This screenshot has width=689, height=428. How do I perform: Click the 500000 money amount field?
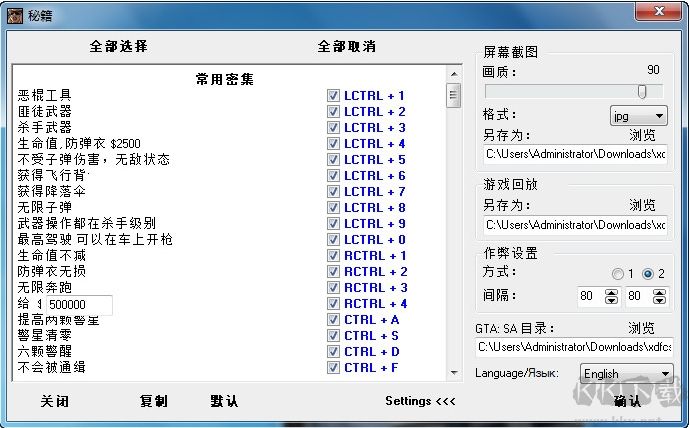pyautogui.click(x=79, y=305)
